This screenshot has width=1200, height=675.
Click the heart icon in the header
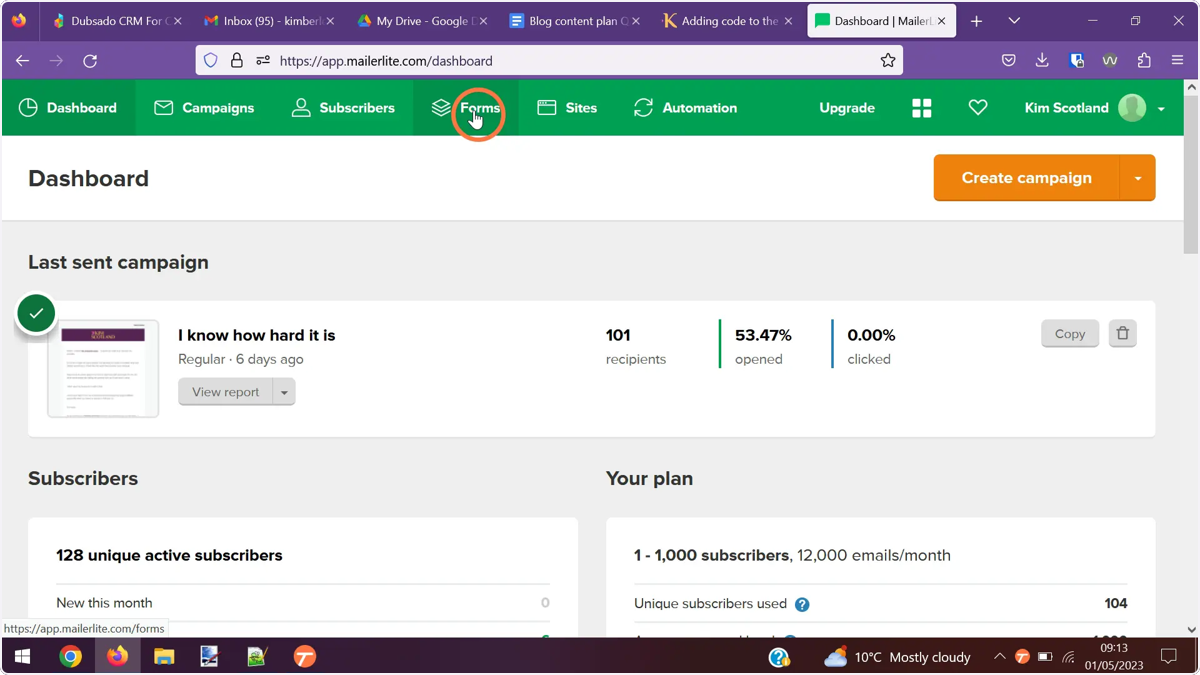[978, 108]
